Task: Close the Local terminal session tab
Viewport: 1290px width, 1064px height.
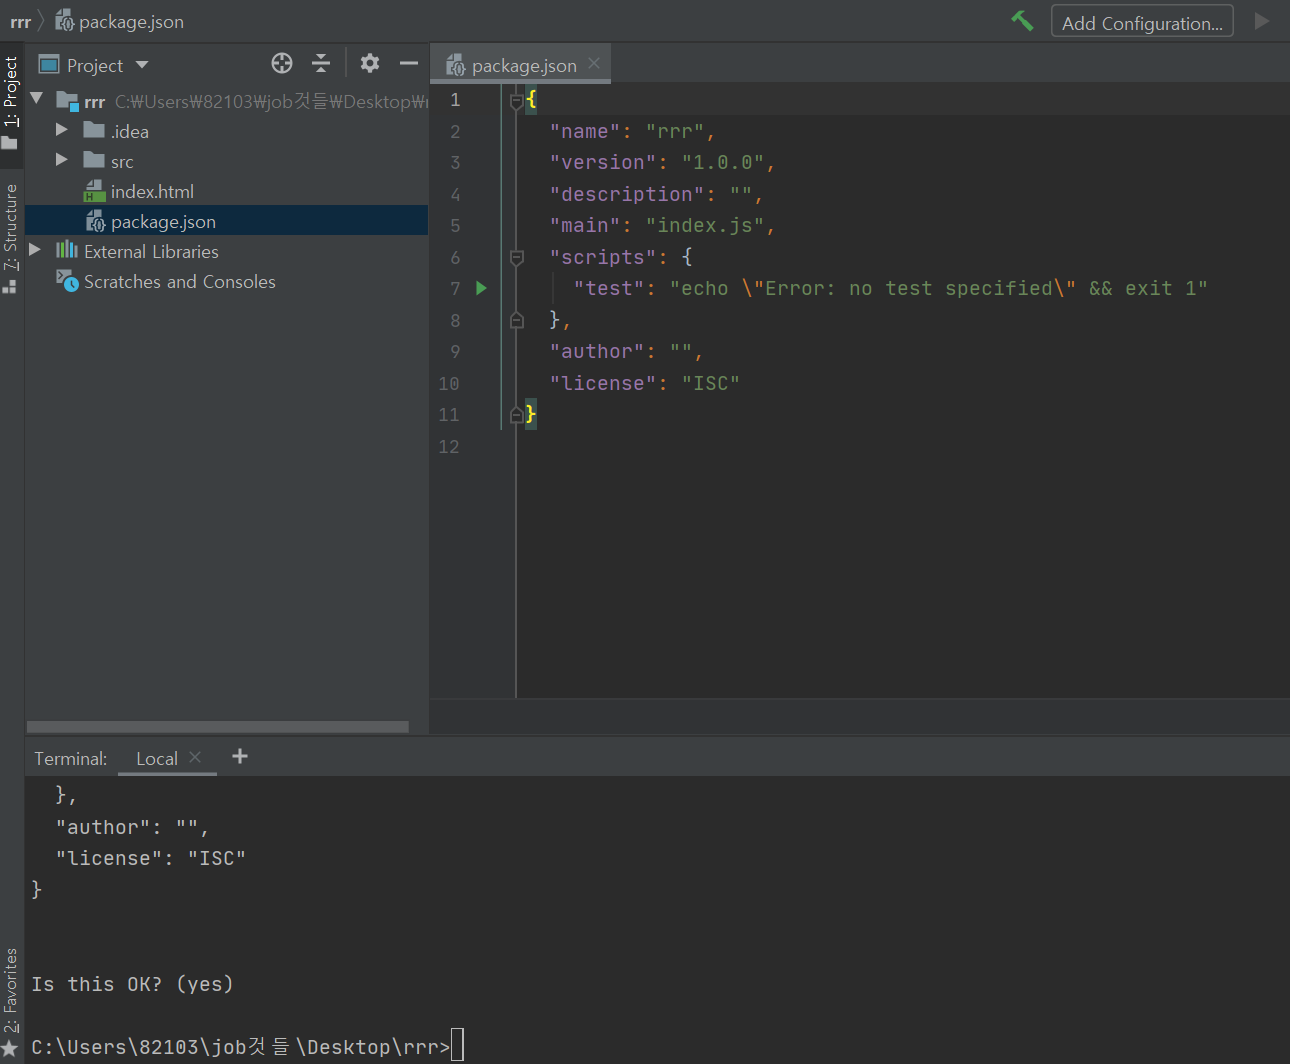Action: click(195, 757)
